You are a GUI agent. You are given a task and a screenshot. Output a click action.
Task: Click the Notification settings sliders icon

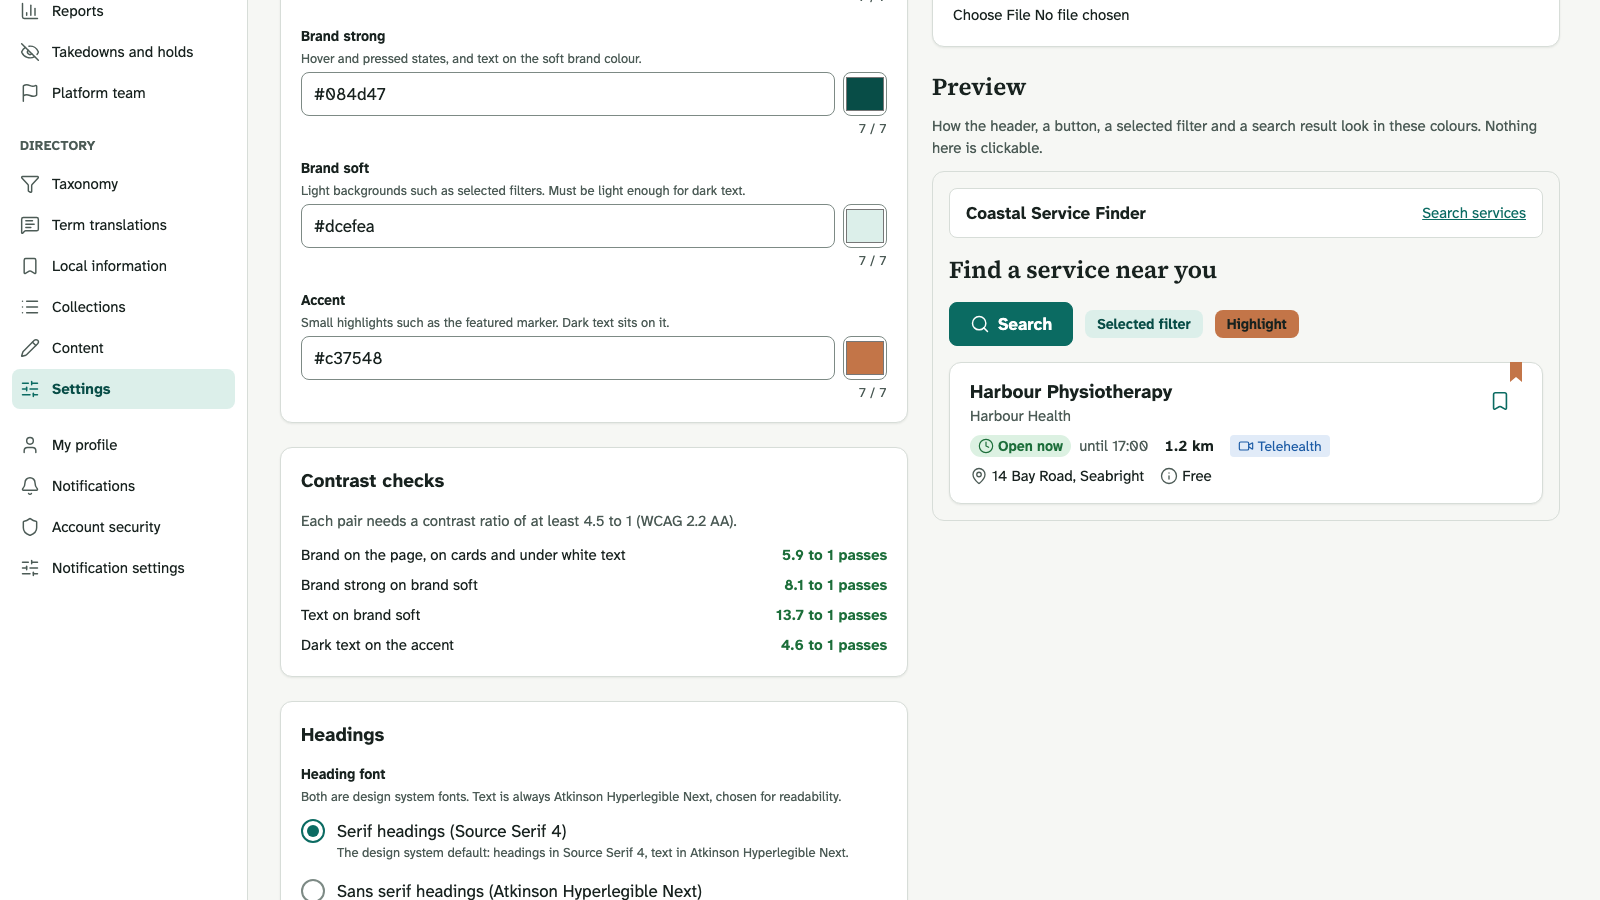tap(30, 568)
